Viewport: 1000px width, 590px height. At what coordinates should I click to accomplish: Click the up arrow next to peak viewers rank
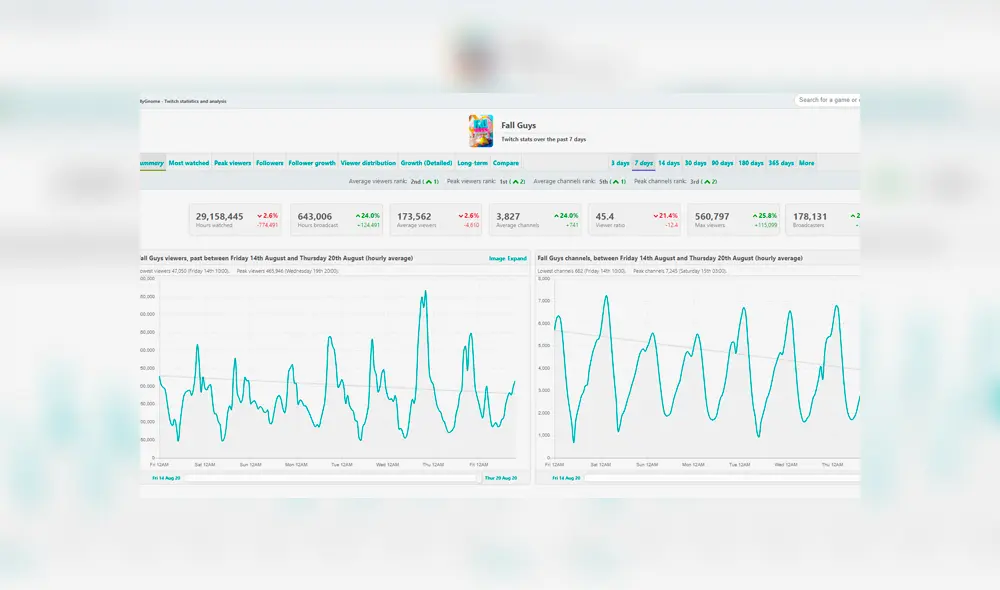tap(518, 182)
